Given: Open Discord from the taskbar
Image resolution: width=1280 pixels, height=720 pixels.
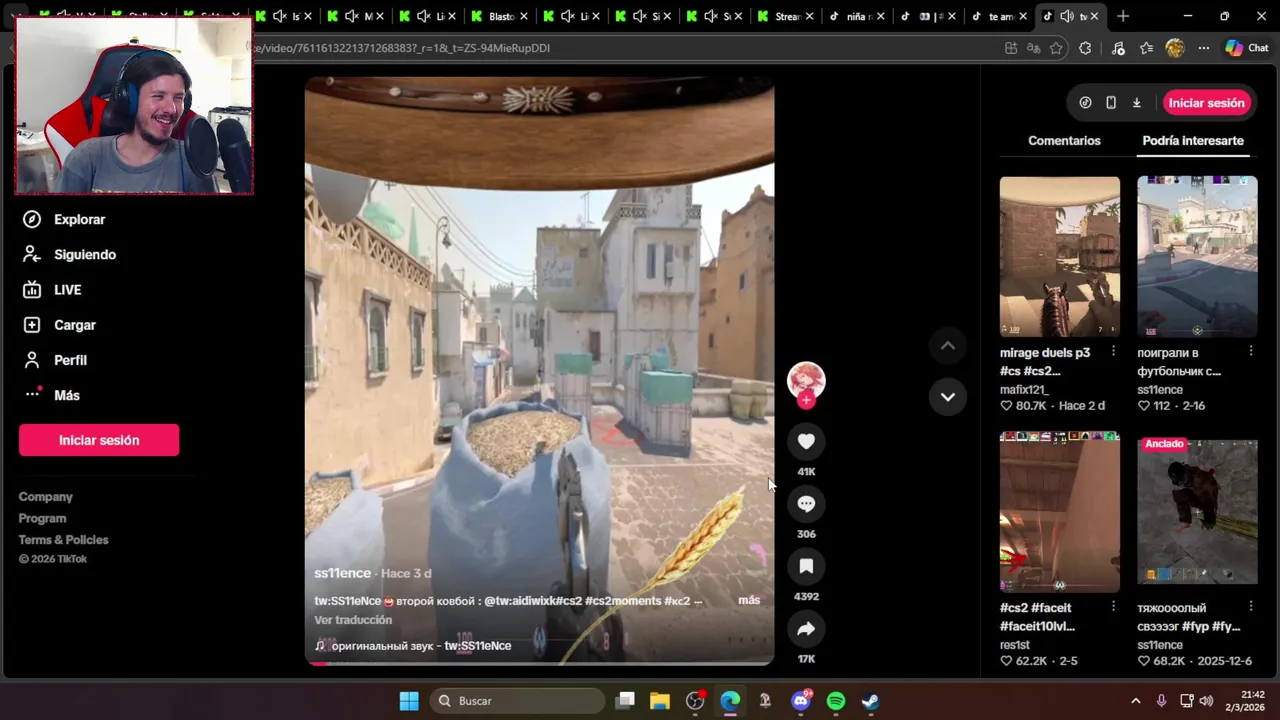Looking at the screenshot, I should (x=801, y=701).
